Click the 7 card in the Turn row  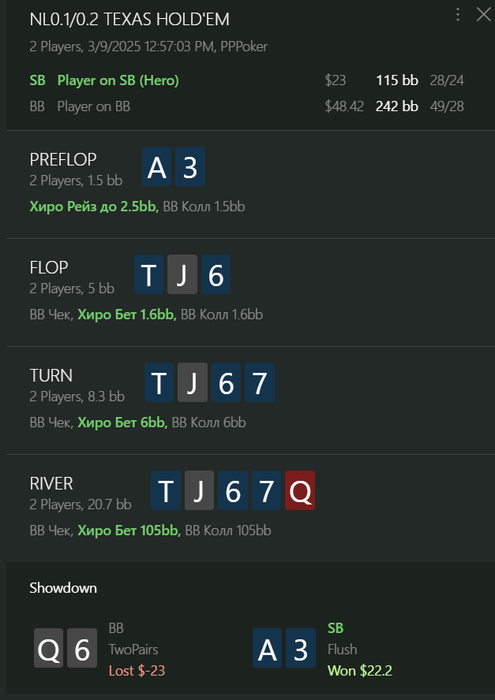pos(259,383)
